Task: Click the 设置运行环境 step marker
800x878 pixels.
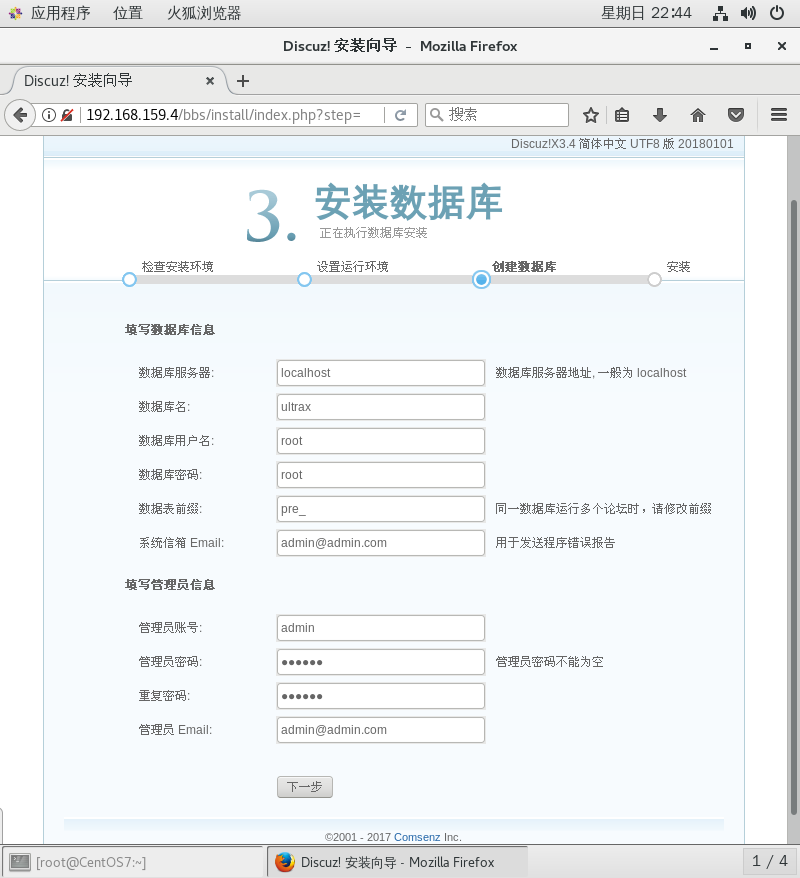Action: 305,279
